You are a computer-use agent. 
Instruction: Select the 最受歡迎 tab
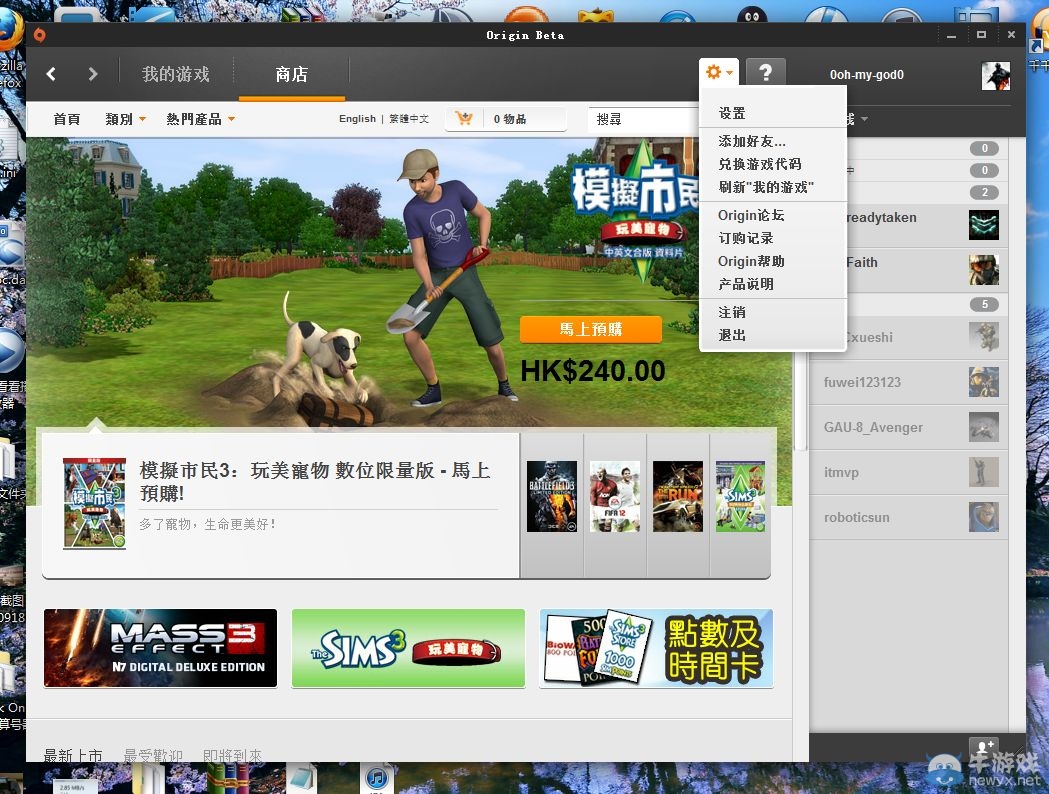click(x=153, y=755)
